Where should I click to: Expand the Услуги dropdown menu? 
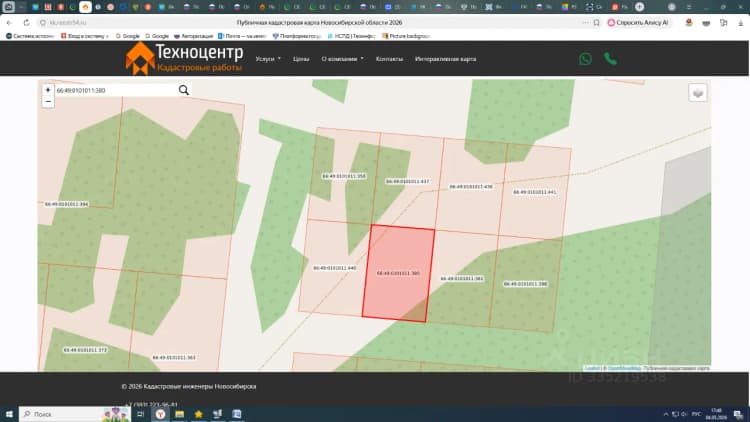[x=268, y=59]
